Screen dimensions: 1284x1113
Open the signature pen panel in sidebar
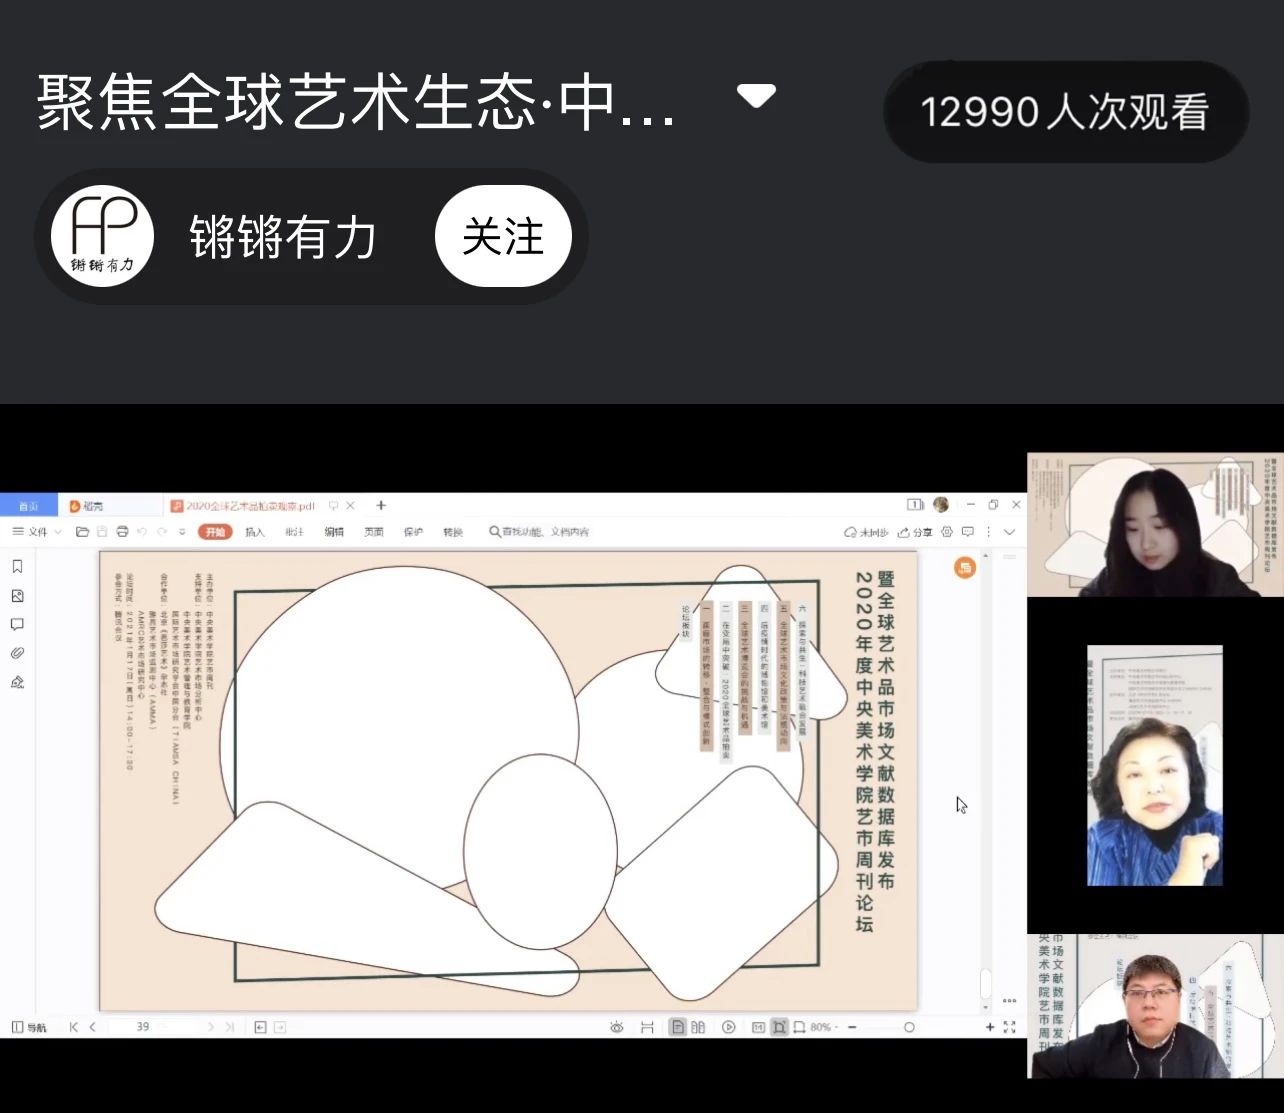point(17,682)
